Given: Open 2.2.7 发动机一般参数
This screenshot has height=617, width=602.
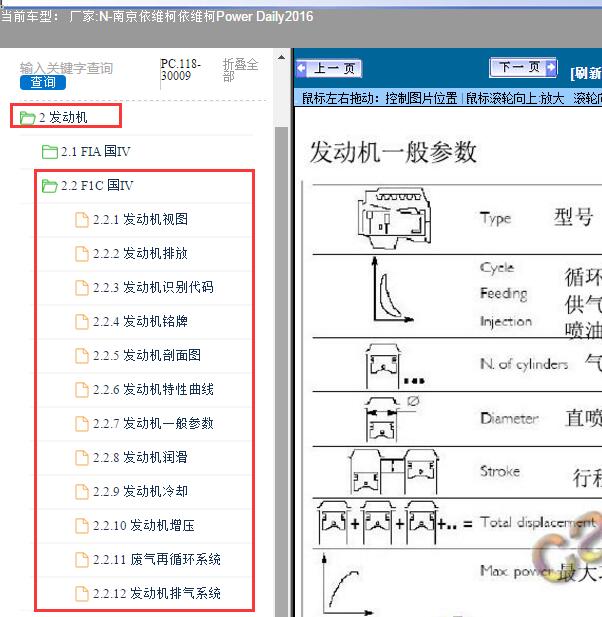Looking at the screenshot, I should click(153, 423).
